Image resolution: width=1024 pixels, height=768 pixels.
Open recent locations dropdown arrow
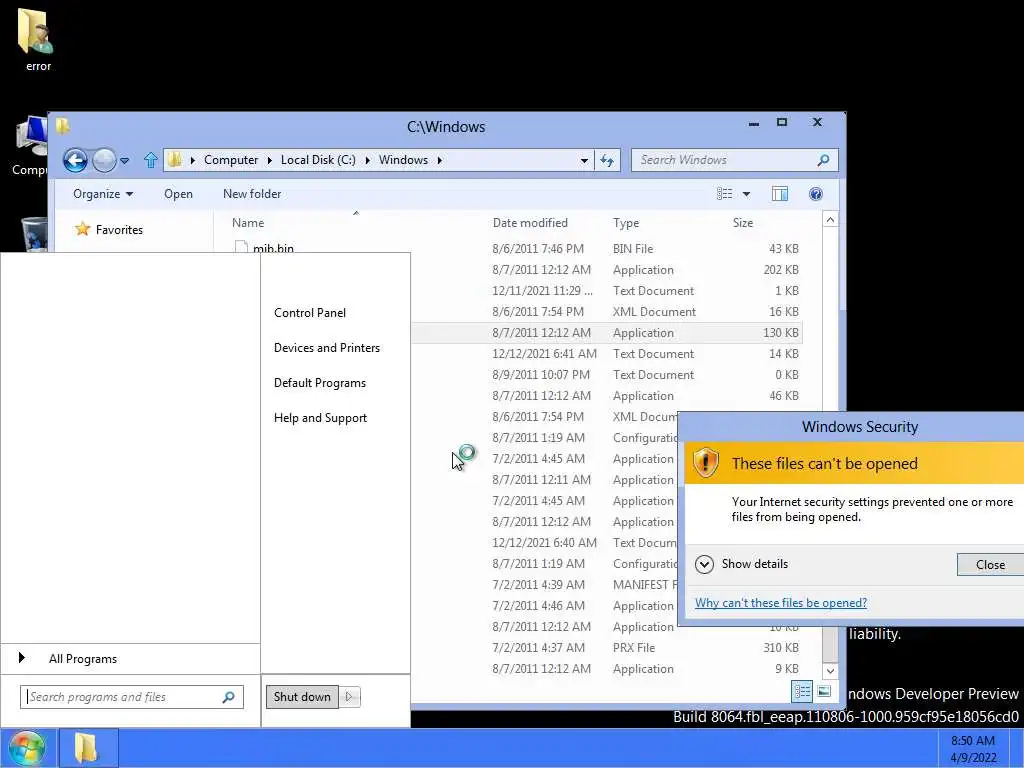pyautogui.click(x=125, y=160)
